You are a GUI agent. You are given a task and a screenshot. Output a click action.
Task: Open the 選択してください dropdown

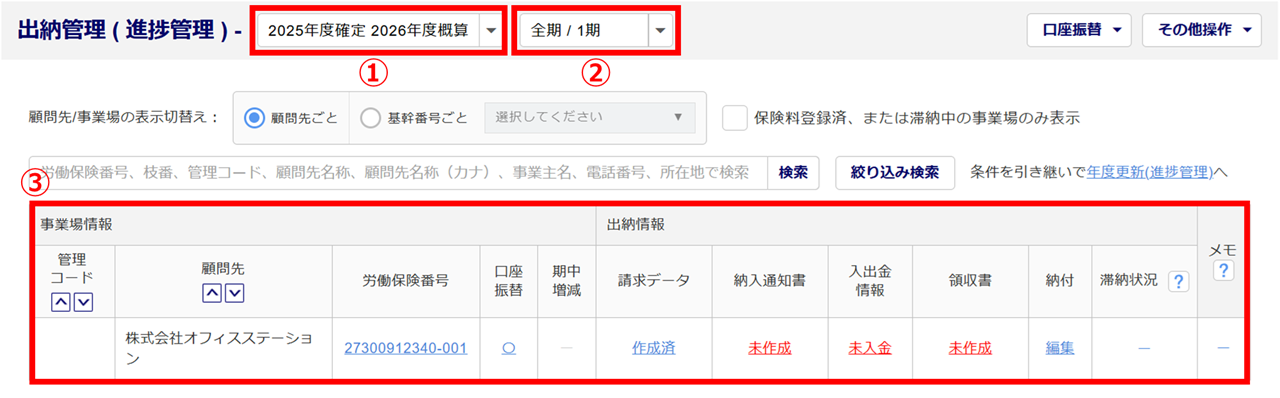click(x=589, y=117)
